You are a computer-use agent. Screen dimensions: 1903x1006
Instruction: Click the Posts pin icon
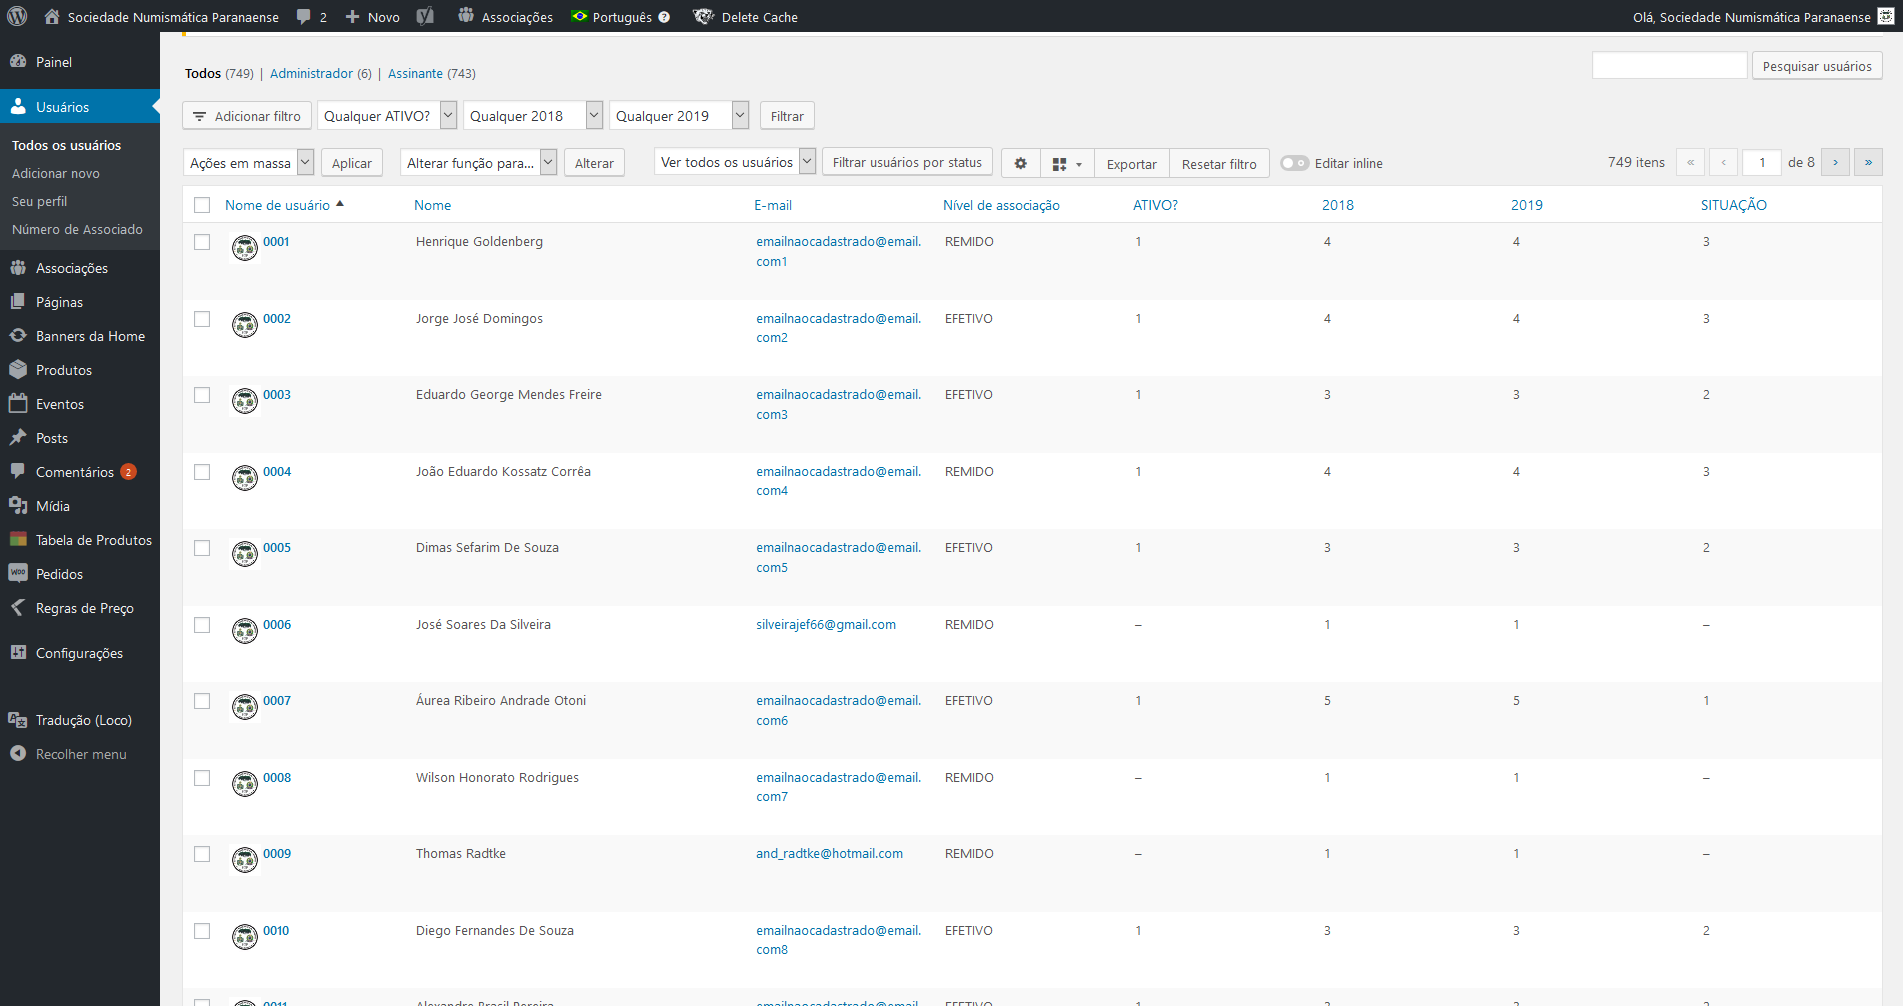[x=18, y=437]
